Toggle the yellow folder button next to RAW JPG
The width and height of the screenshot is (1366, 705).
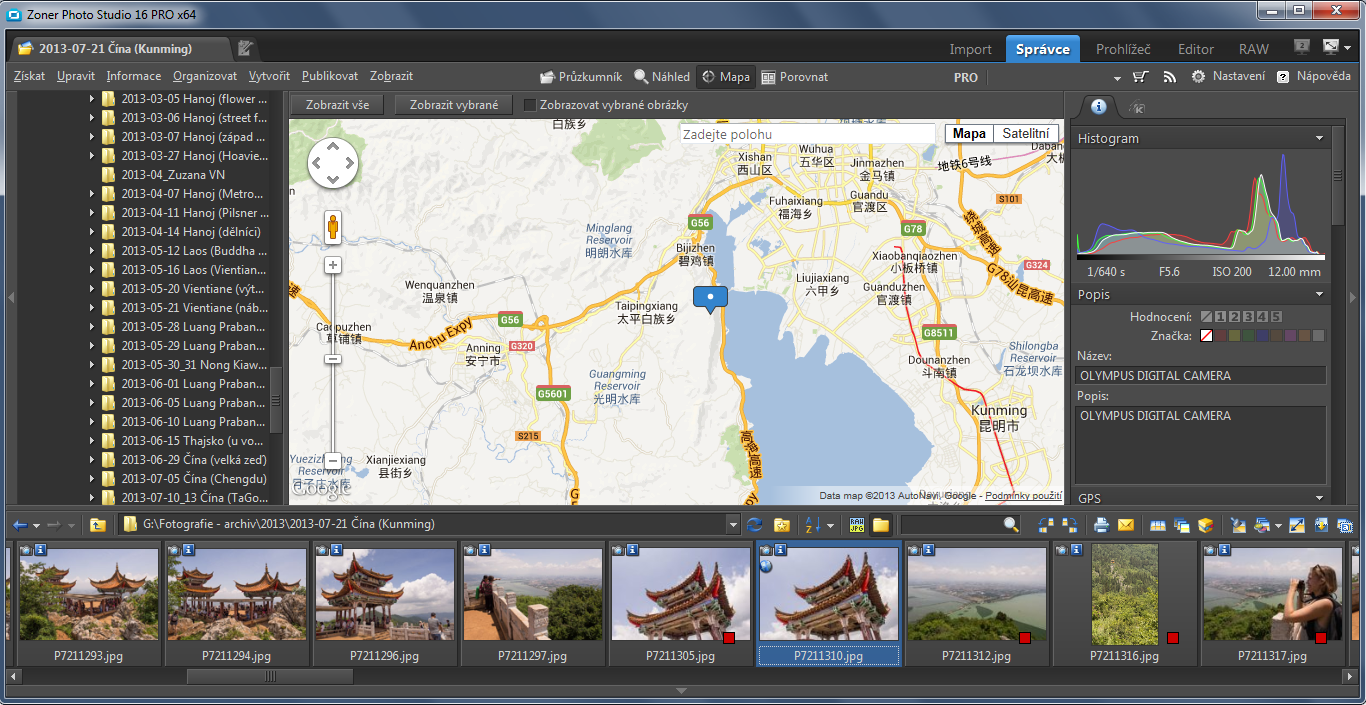[881, 525]
